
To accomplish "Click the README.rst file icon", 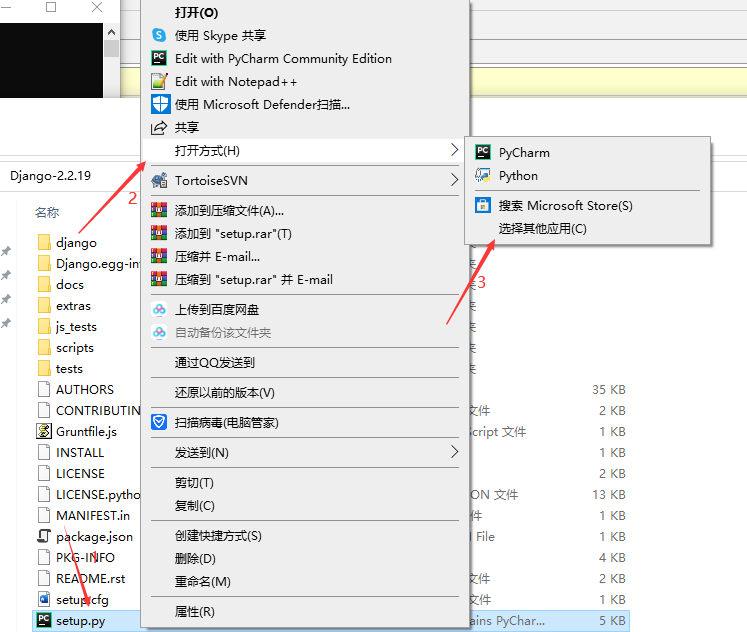I will [x=44, y=578].
